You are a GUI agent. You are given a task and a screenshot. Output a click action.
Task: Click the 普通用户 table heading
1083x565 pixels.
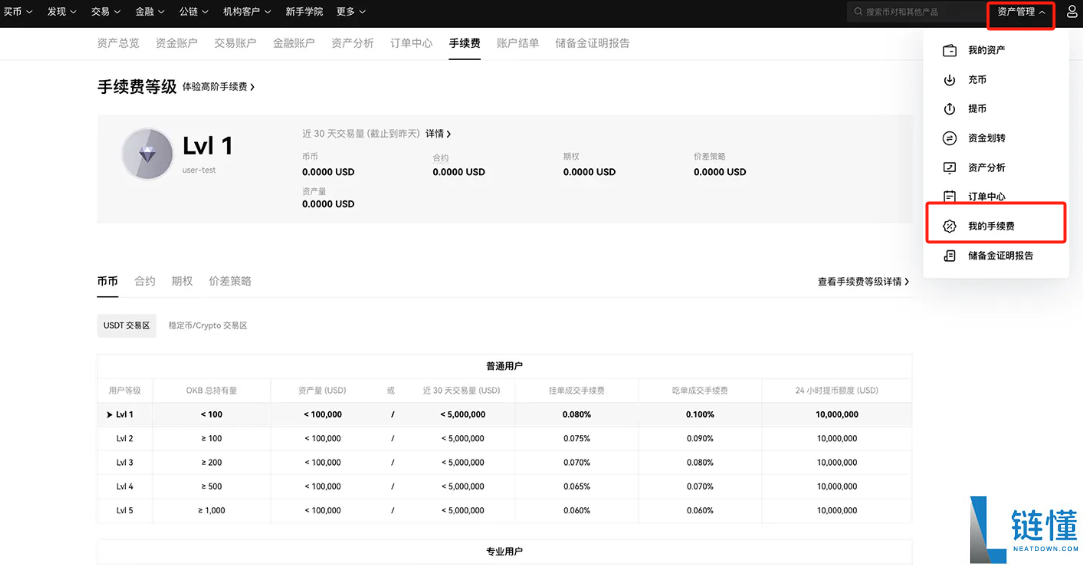click(504, 366)
